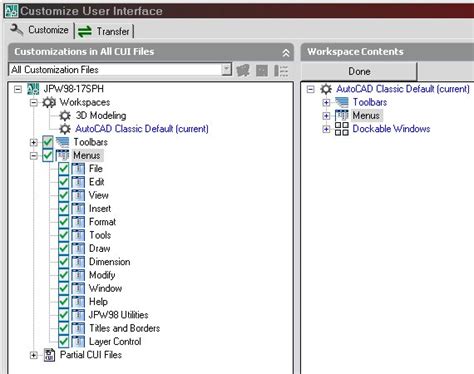This screenshot has width=474, height=374.
Task: Click the Customize wrench icon
Action: point(16,30)
